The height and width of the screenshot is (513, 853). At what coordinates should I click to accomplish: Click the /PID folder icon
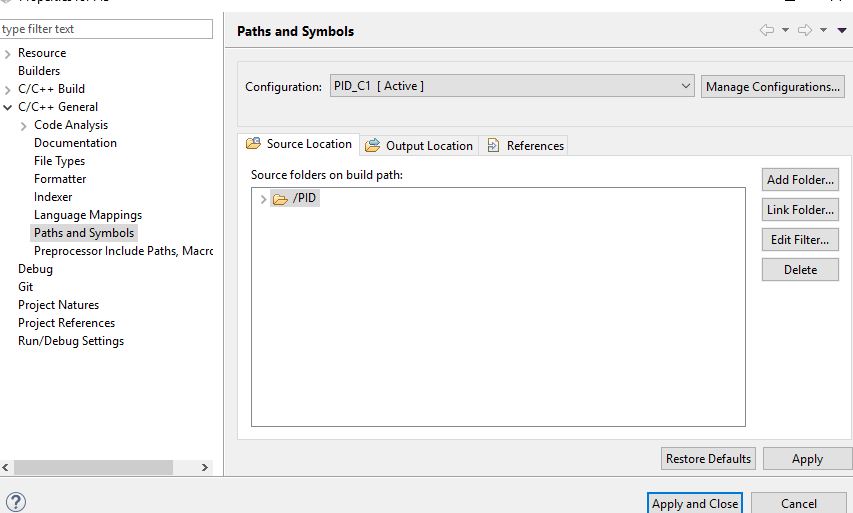pyautogui.click(x=280, y=199)
